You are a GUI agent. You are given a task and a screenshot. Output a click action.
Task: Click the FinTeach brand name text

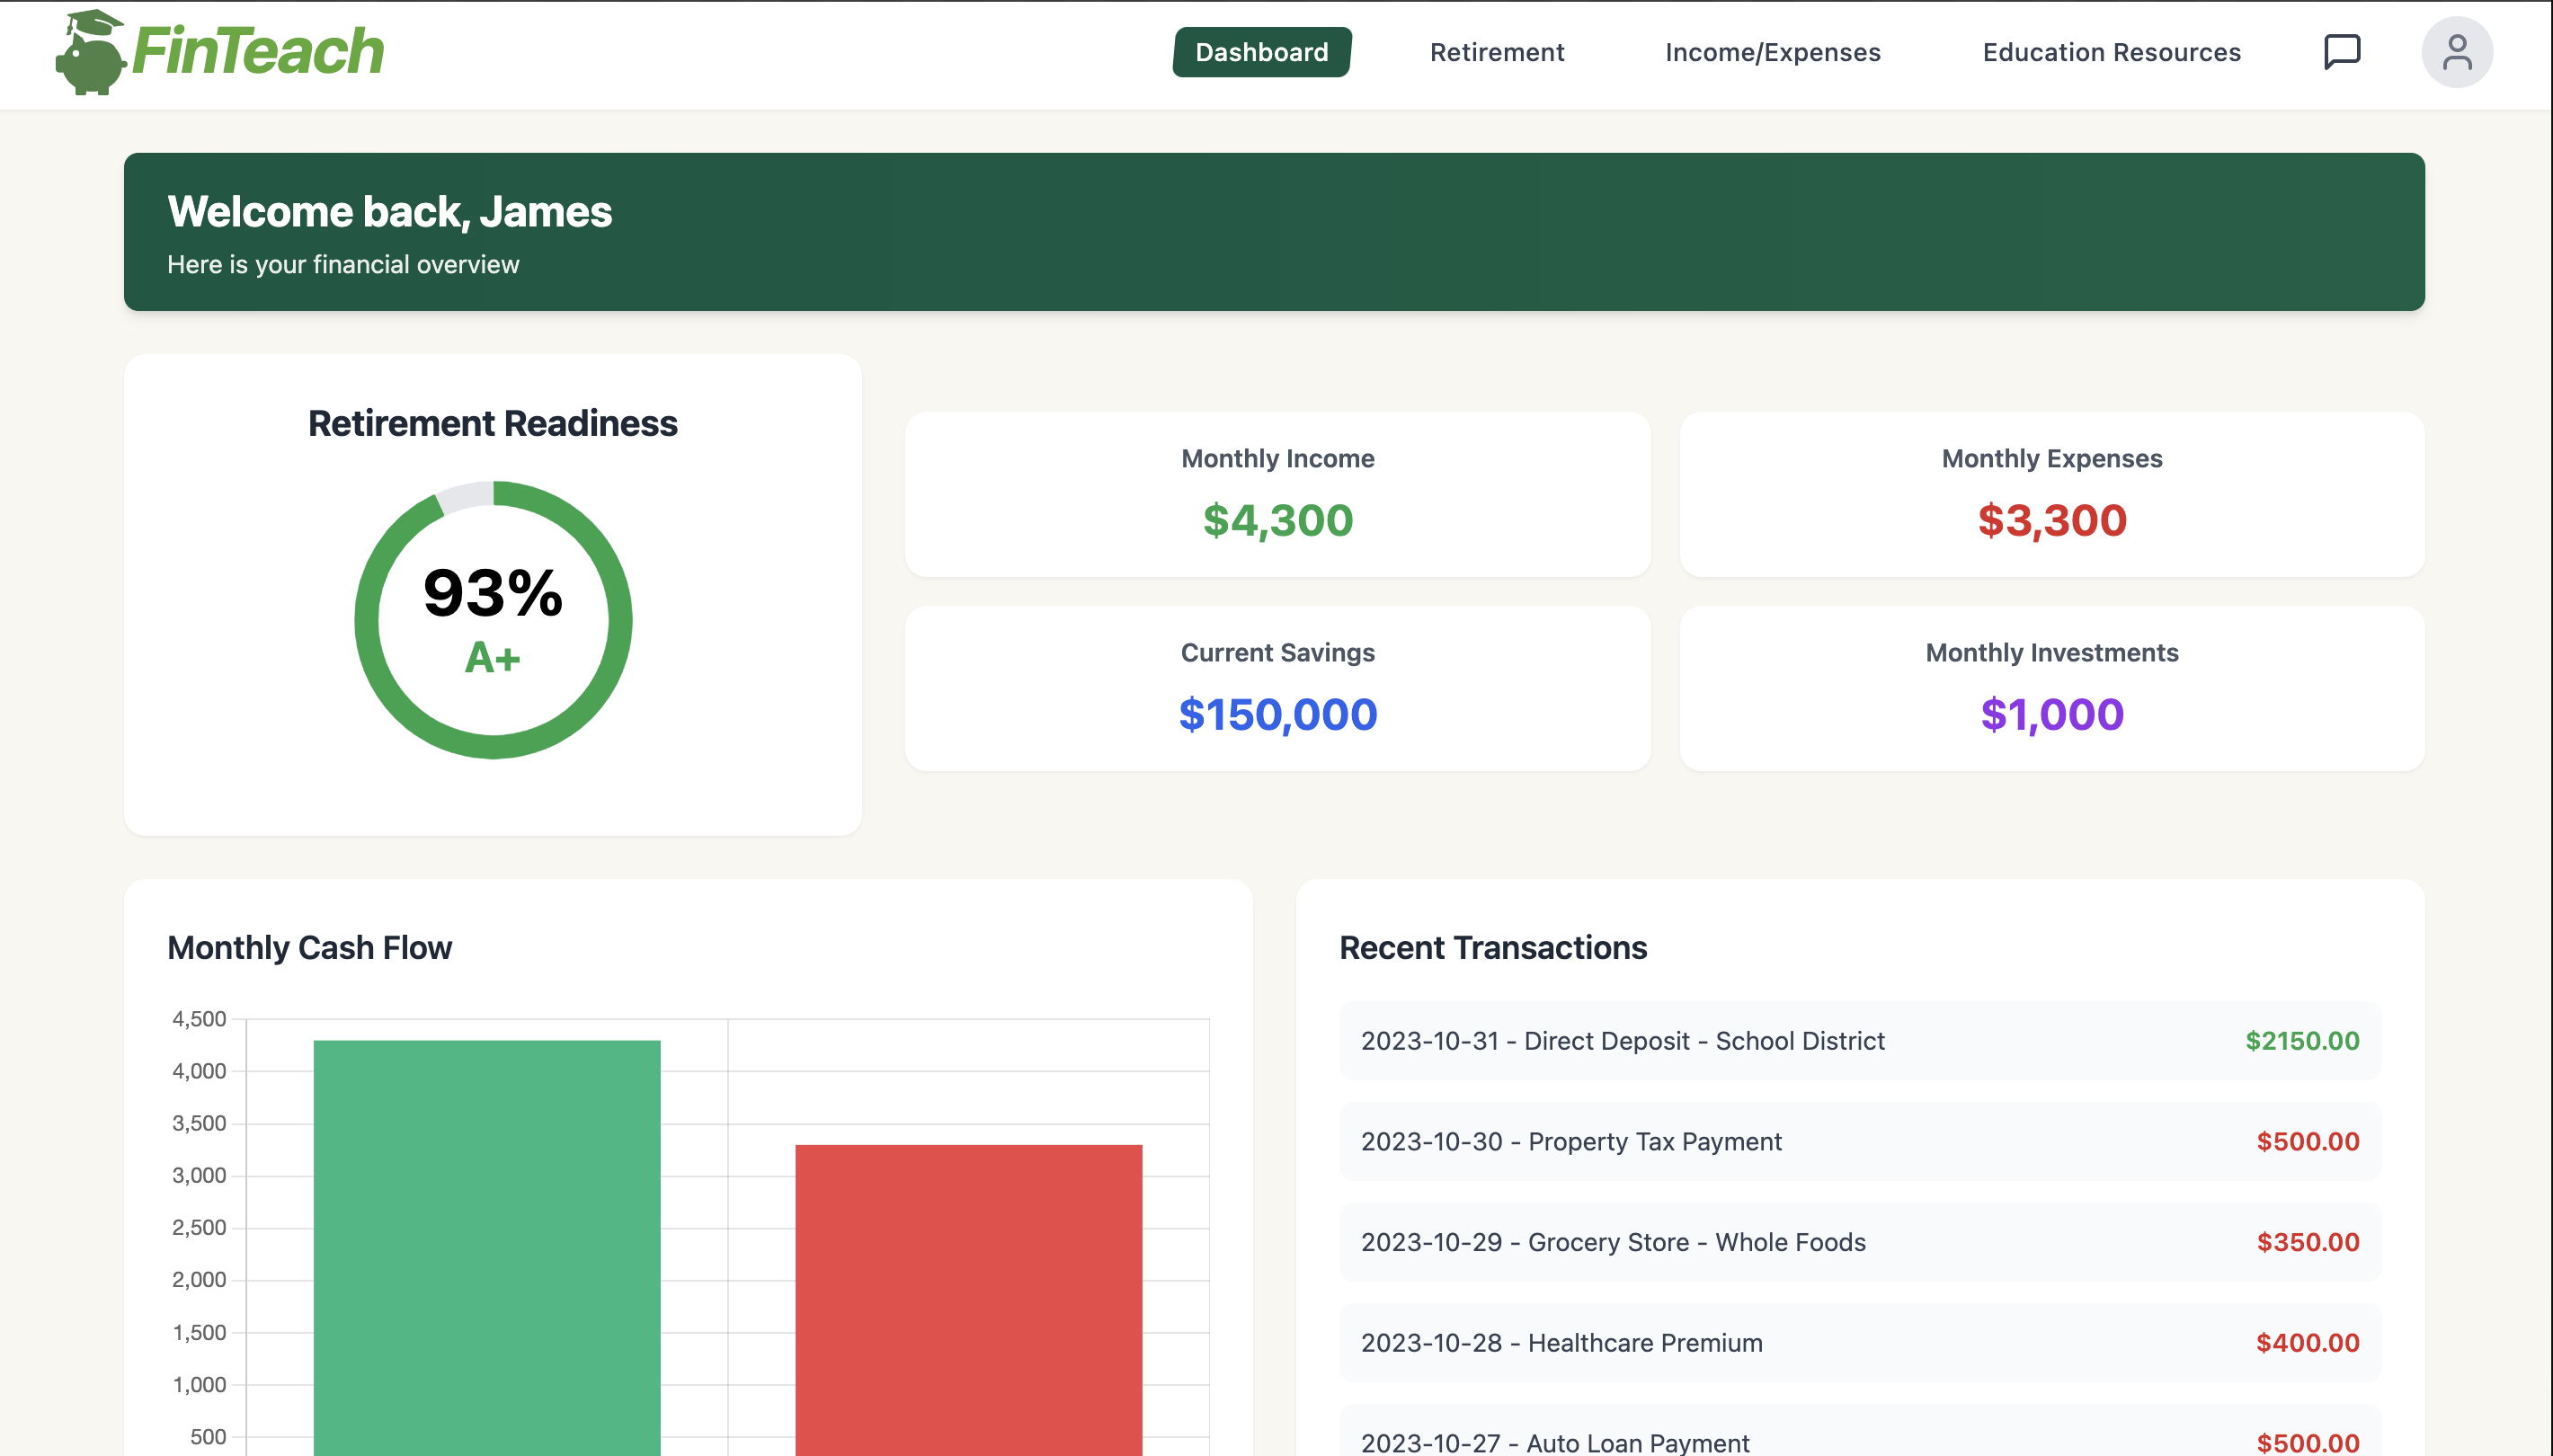[x=258, y=52]
